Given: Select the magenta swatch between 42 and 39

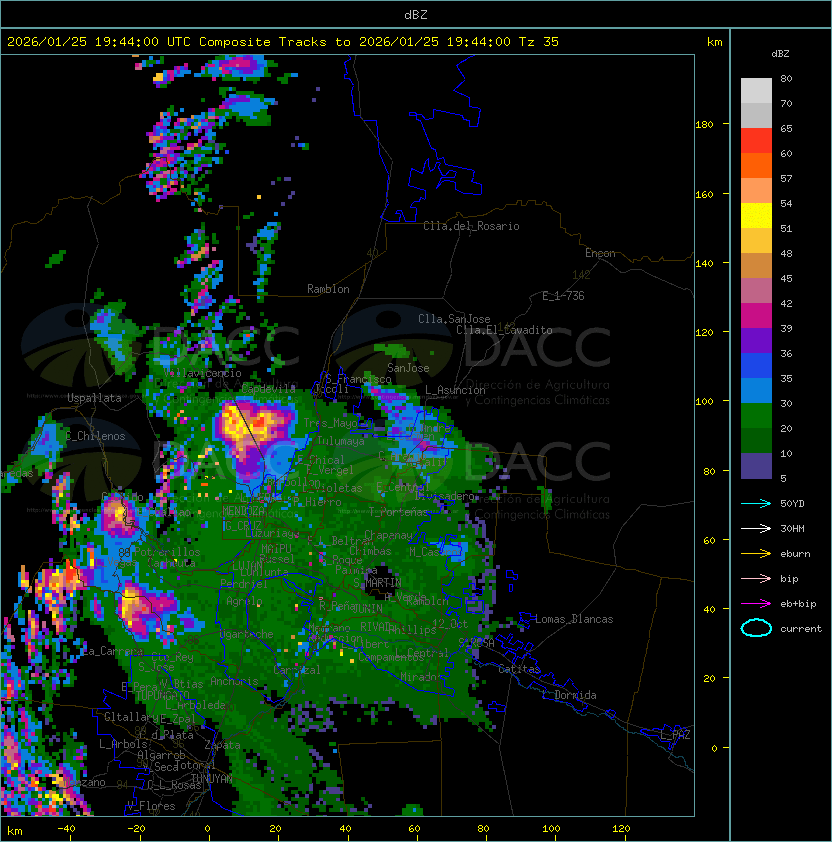Looking at the screenshot, I should [756, 316].
